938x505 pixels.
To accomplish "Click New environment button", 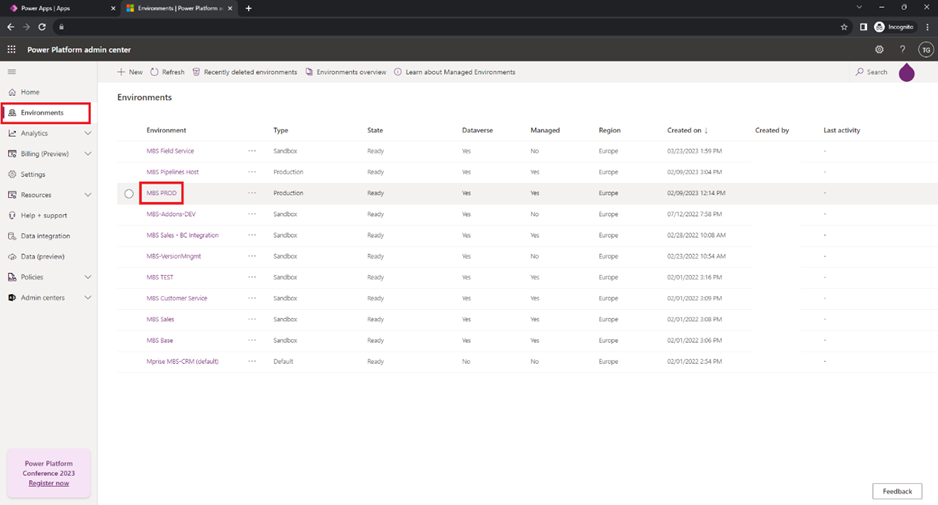I will [x=130, y=72].
